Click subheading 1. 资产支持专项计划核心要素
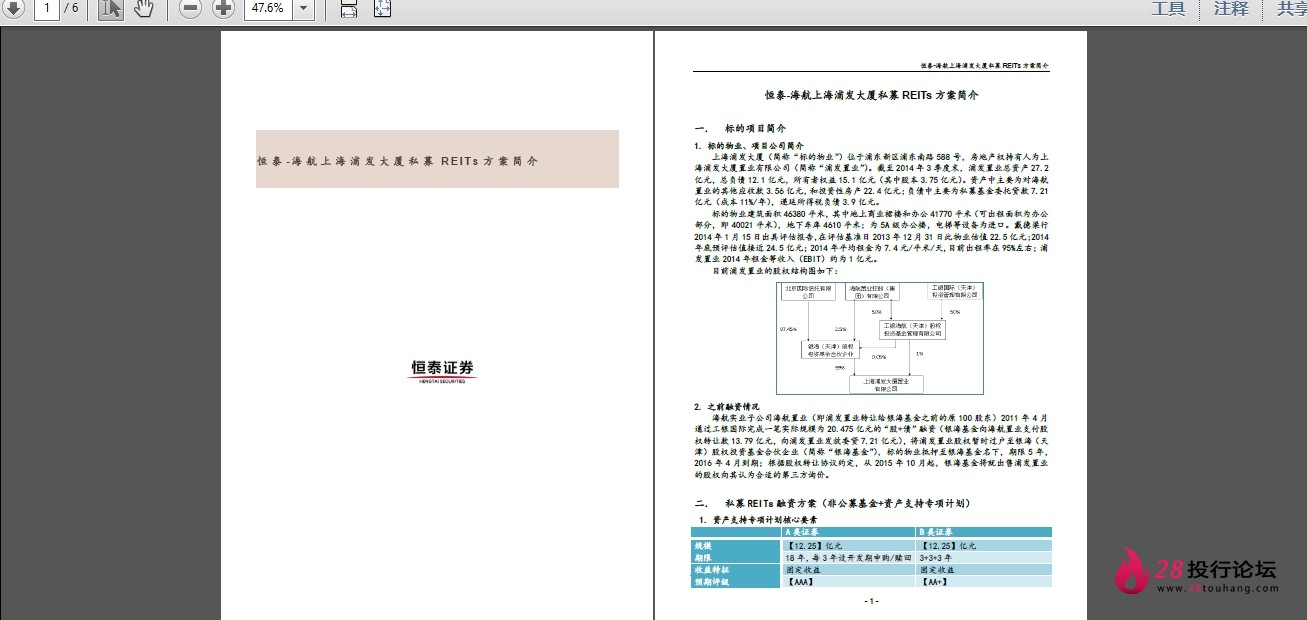This screenshot has width=1307, height=620. click(x=757, y=520)
